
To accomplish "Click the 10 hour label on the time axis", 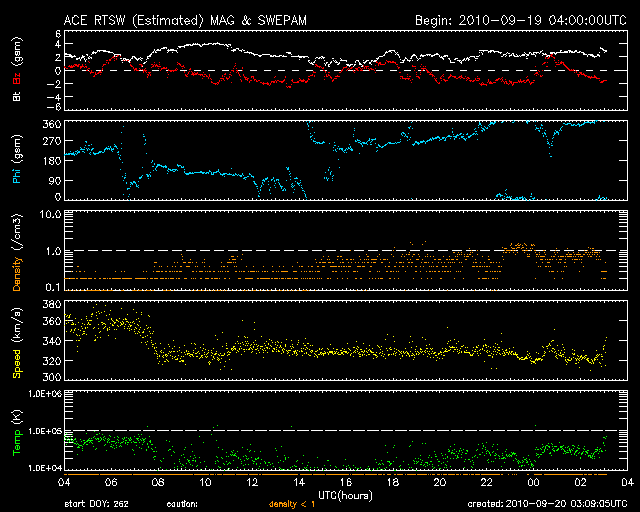I will [x=205, y=483].
